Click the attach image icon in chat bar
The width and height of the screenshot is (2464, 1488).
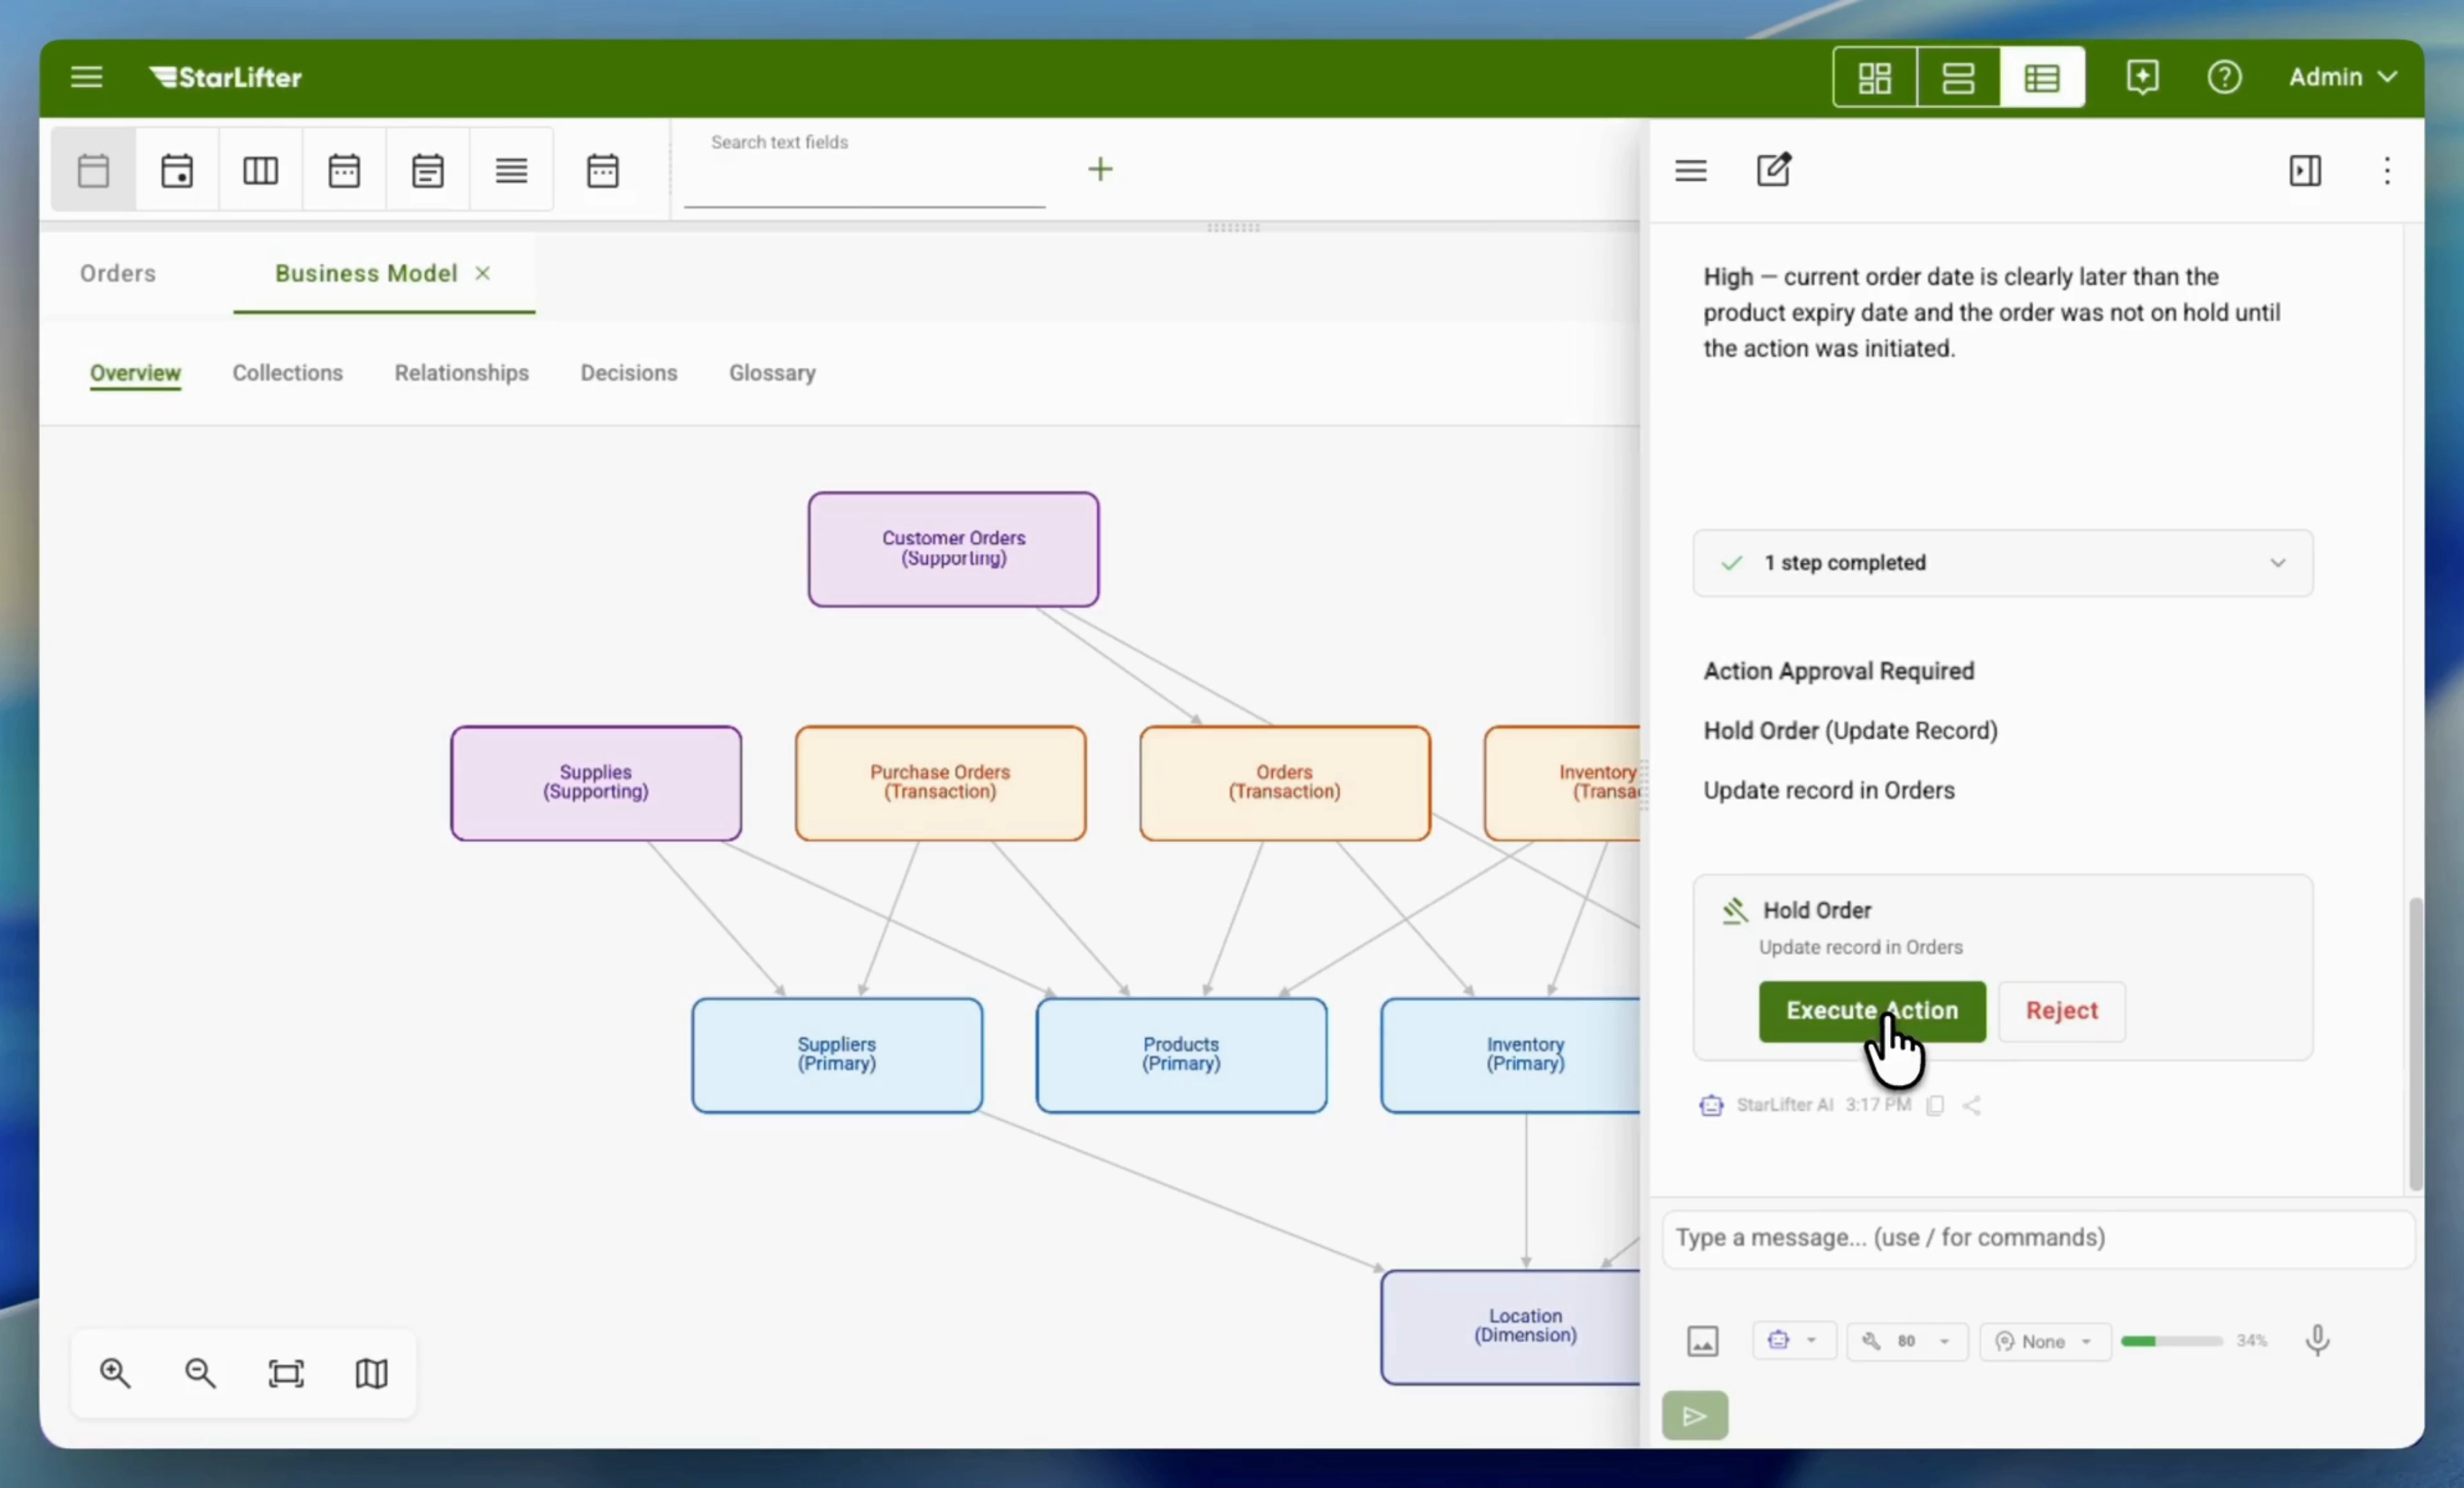click(x=1703, y=1341)
